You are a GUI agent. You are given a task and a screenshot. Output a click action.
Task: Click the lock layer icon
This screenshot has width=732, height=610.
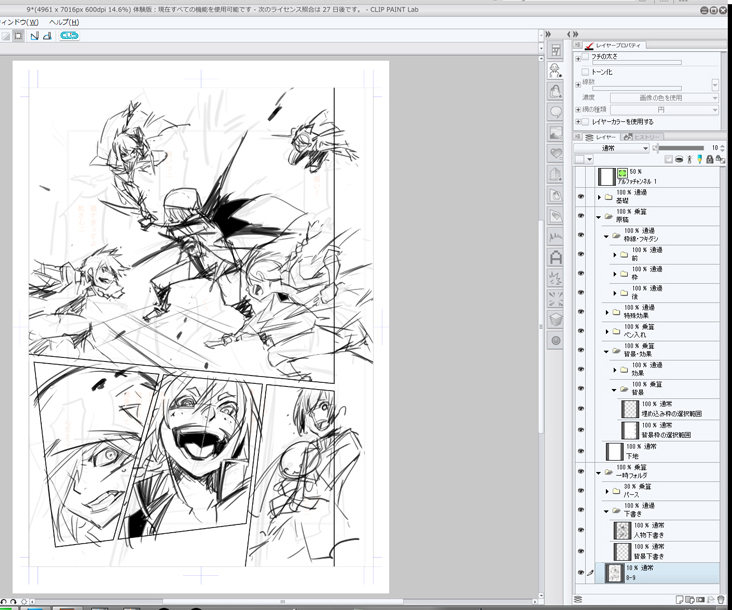point(710,159)
